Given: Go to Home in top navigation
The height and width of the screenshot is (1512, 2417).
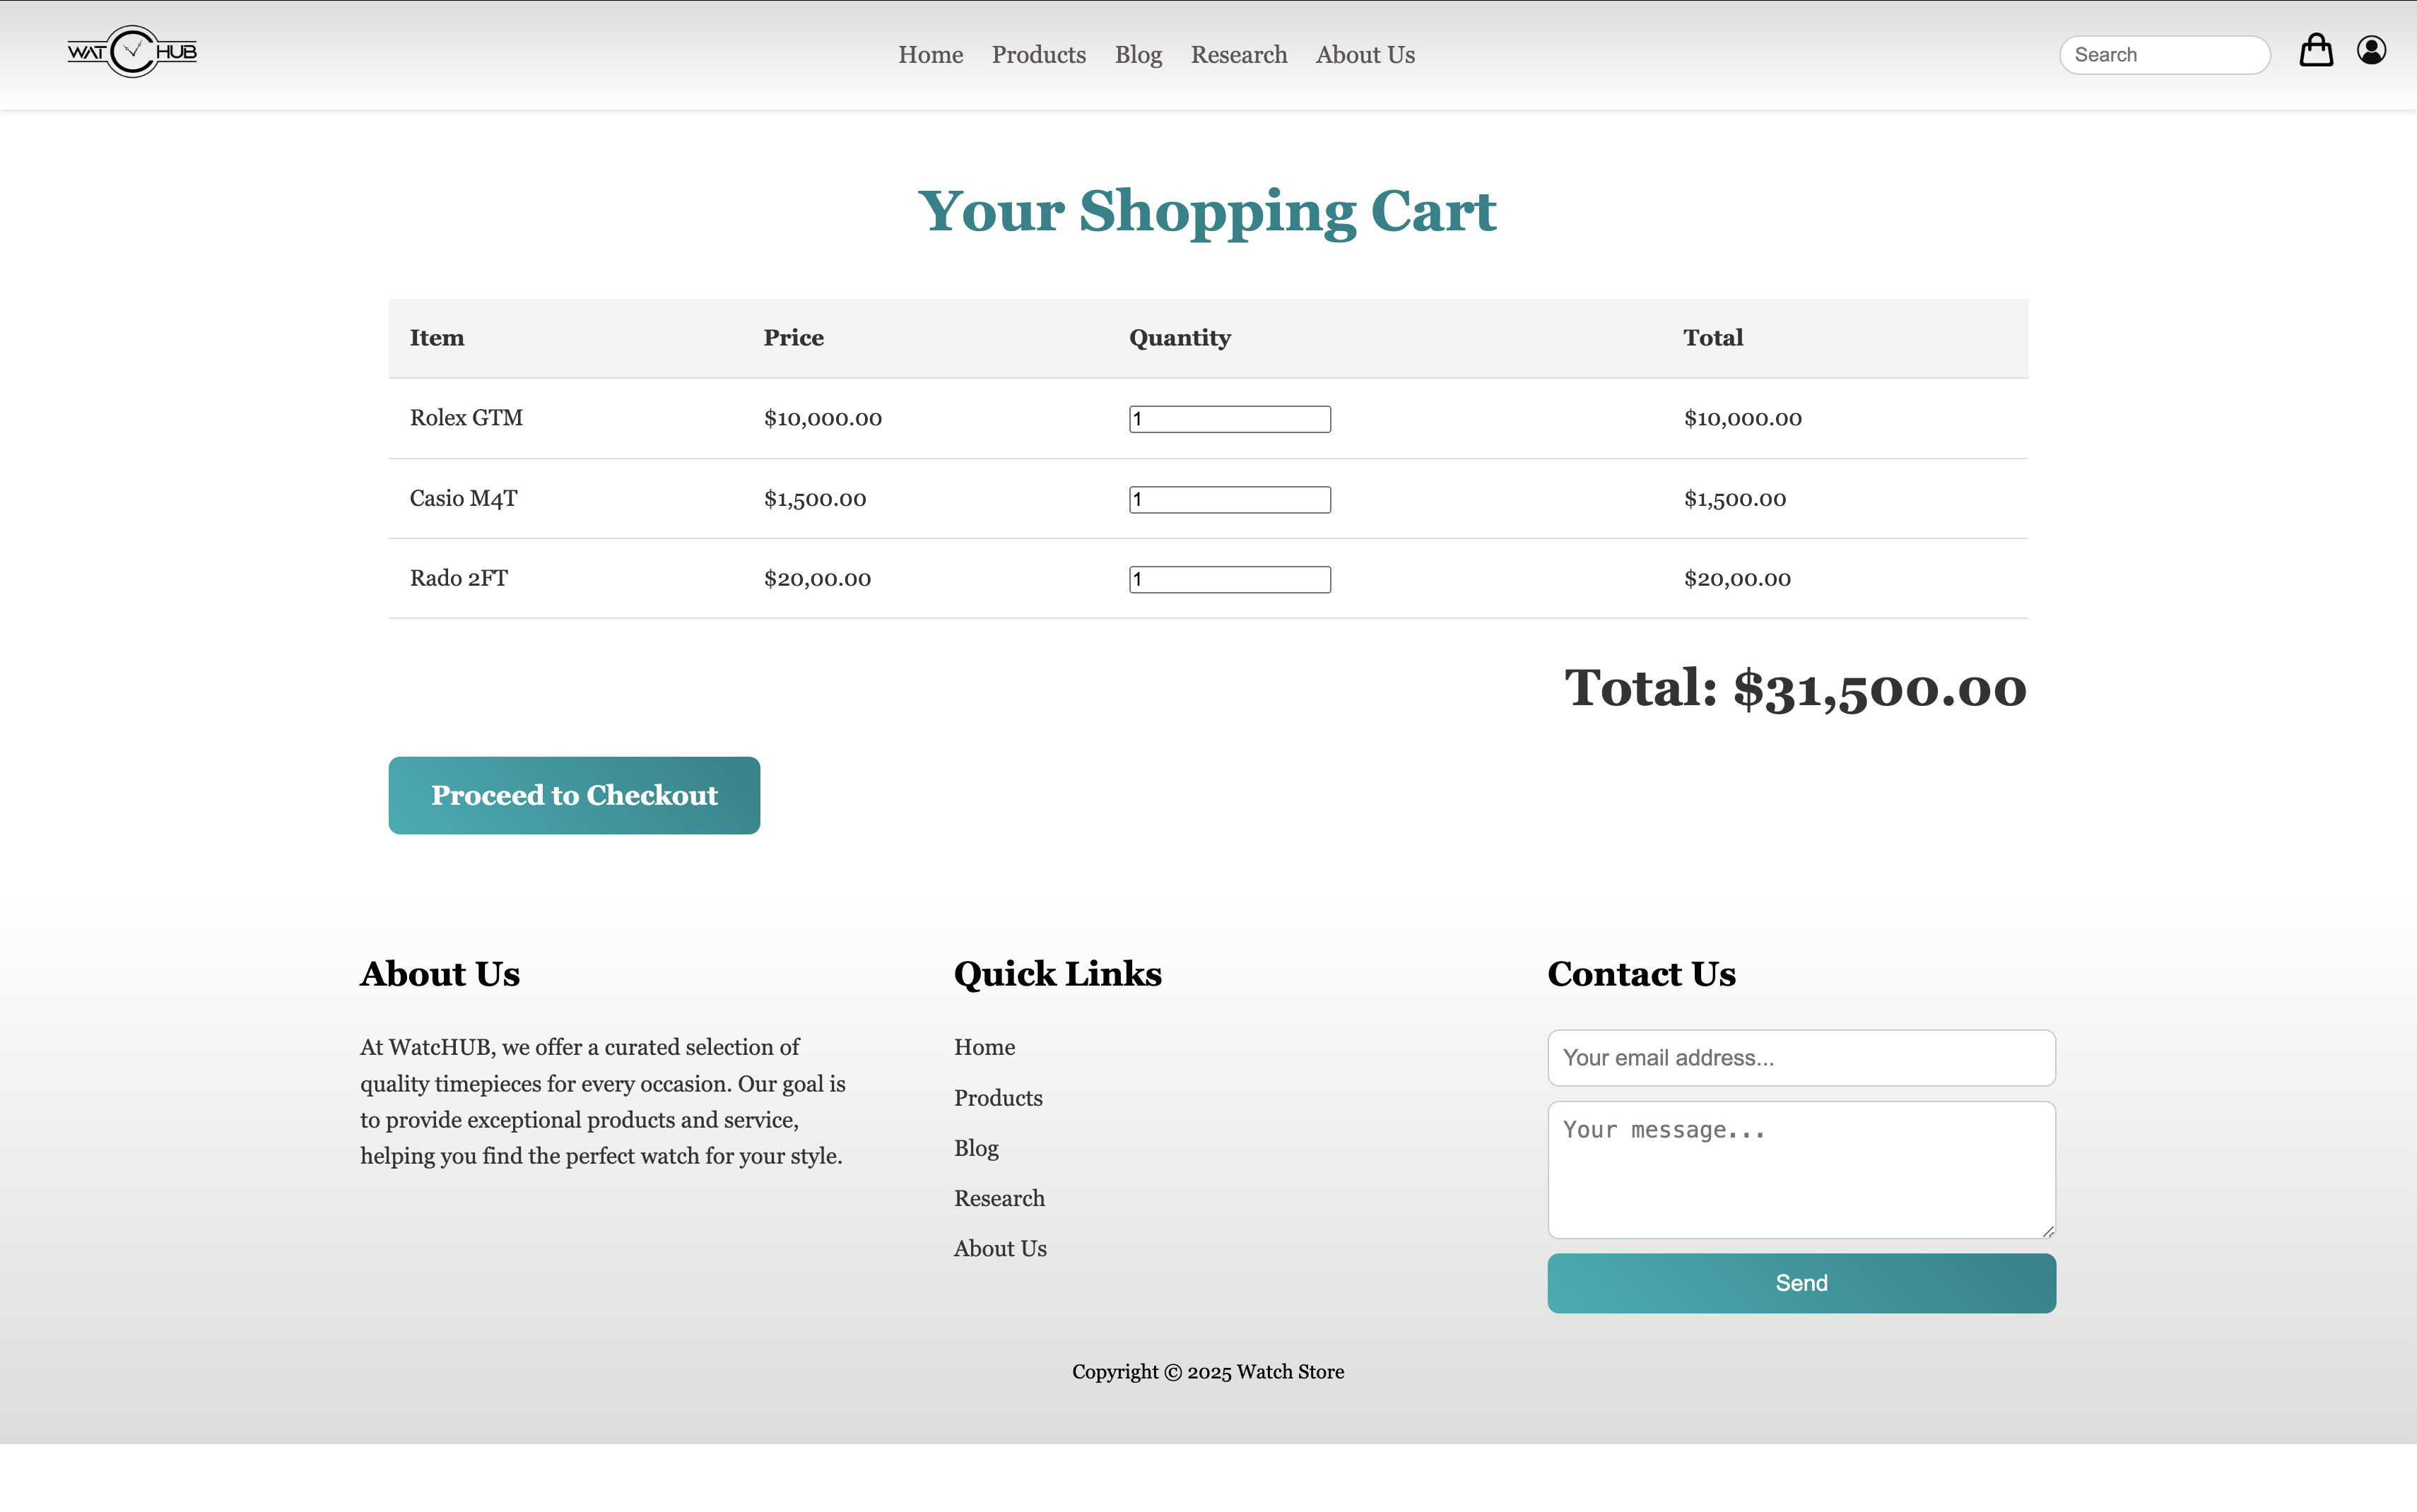Looking at the screenshot, I should coord(930,55).
